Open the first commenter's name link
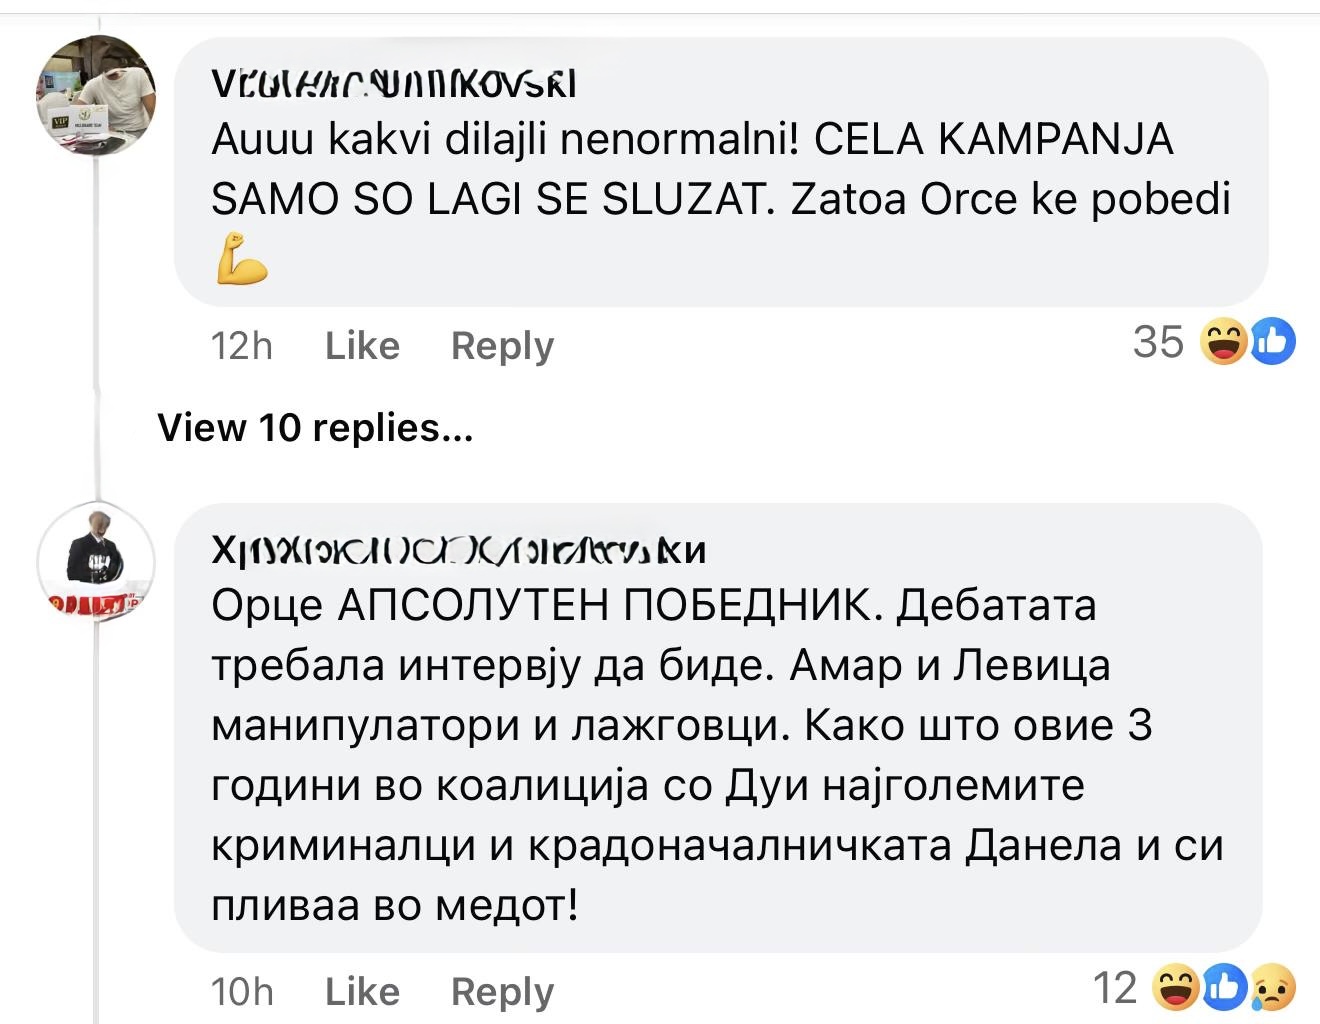 tap(394, 86)
